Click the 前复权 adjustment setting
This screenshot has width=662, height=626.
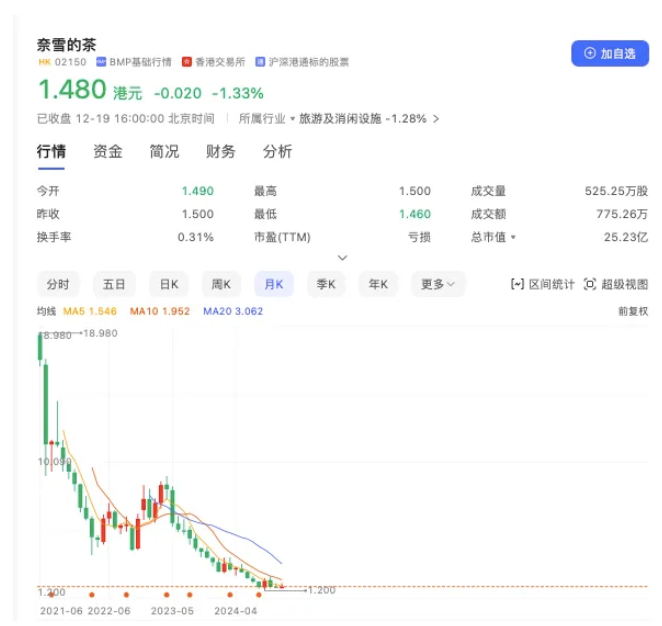tap(633, 312)
